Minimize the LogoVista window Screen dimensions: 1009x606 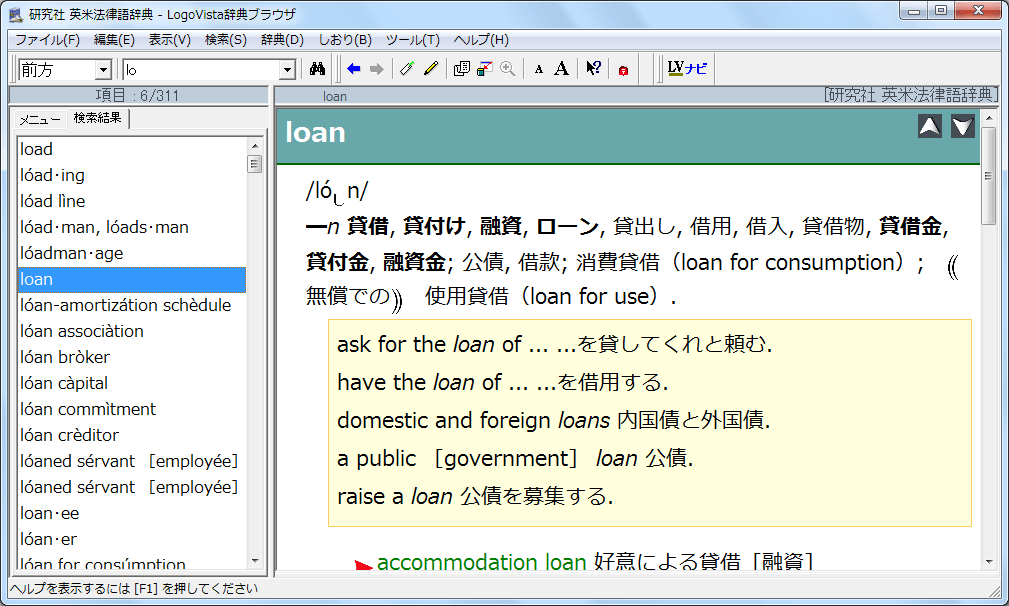pos(914,11)
